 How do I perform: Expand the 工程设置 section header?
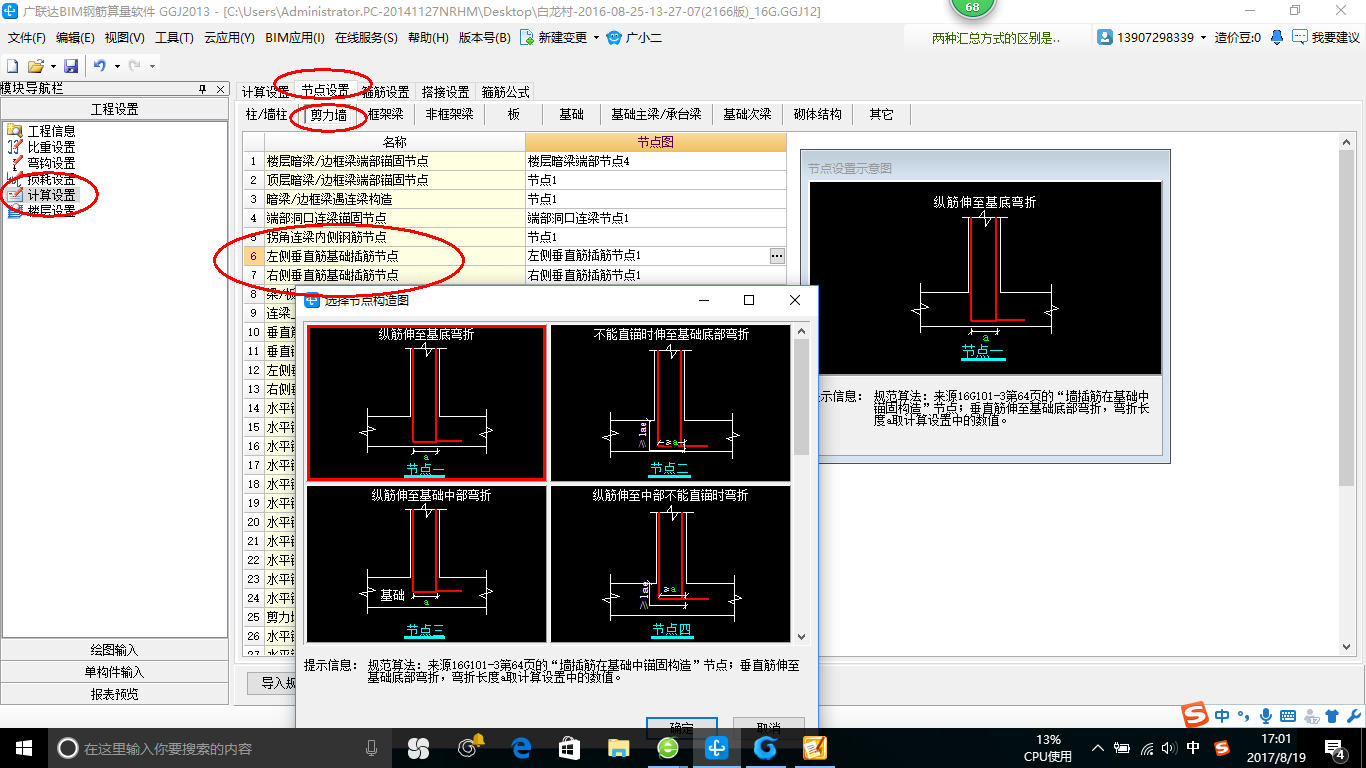pyautogui.click(x=114, y=109)
